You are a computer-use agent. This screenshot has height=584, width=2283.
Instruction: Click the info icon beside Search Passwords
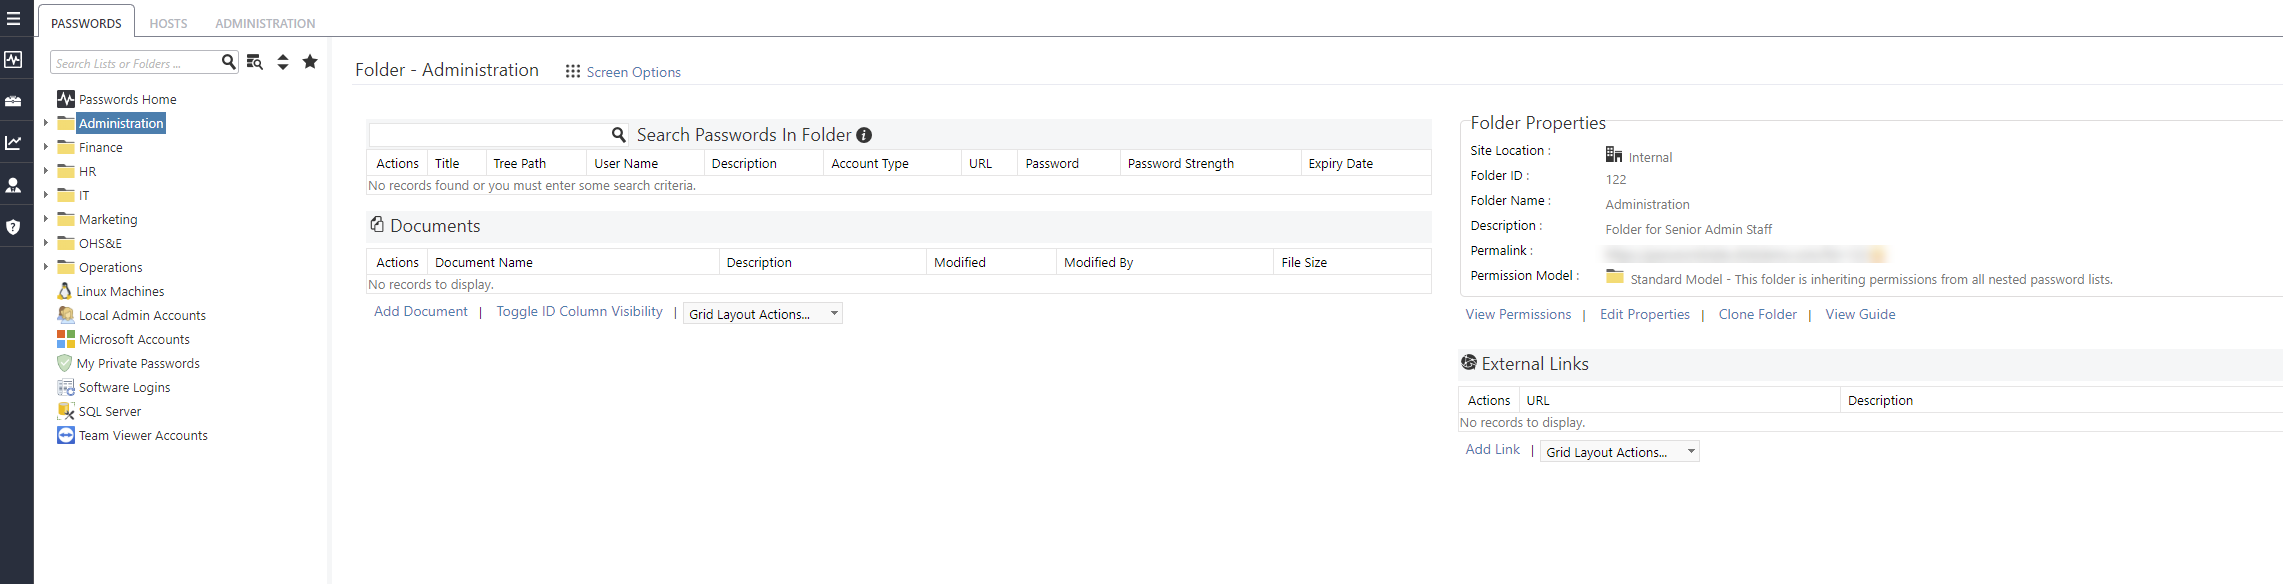click(x=864, y=135)
